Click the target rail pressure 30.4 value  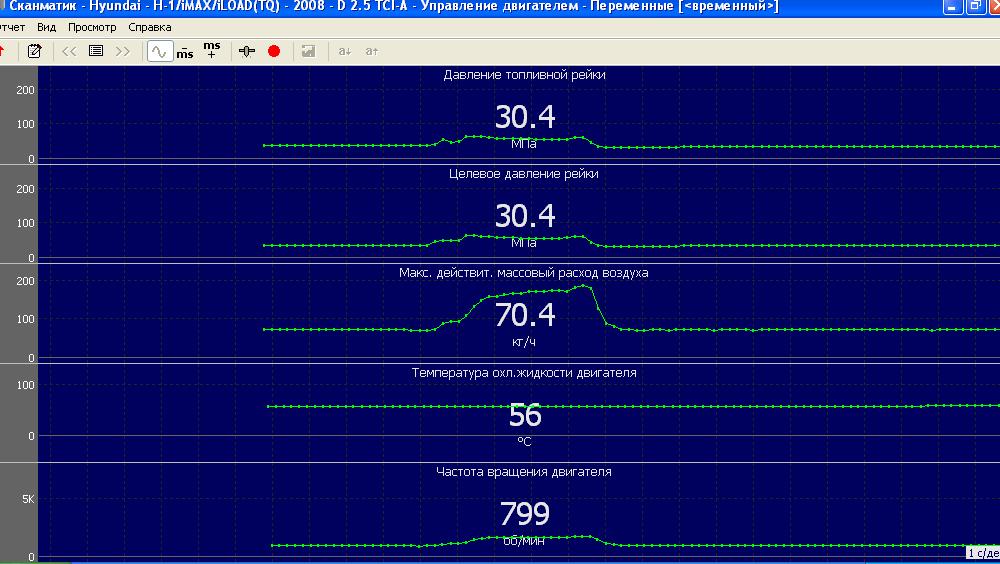525,216
